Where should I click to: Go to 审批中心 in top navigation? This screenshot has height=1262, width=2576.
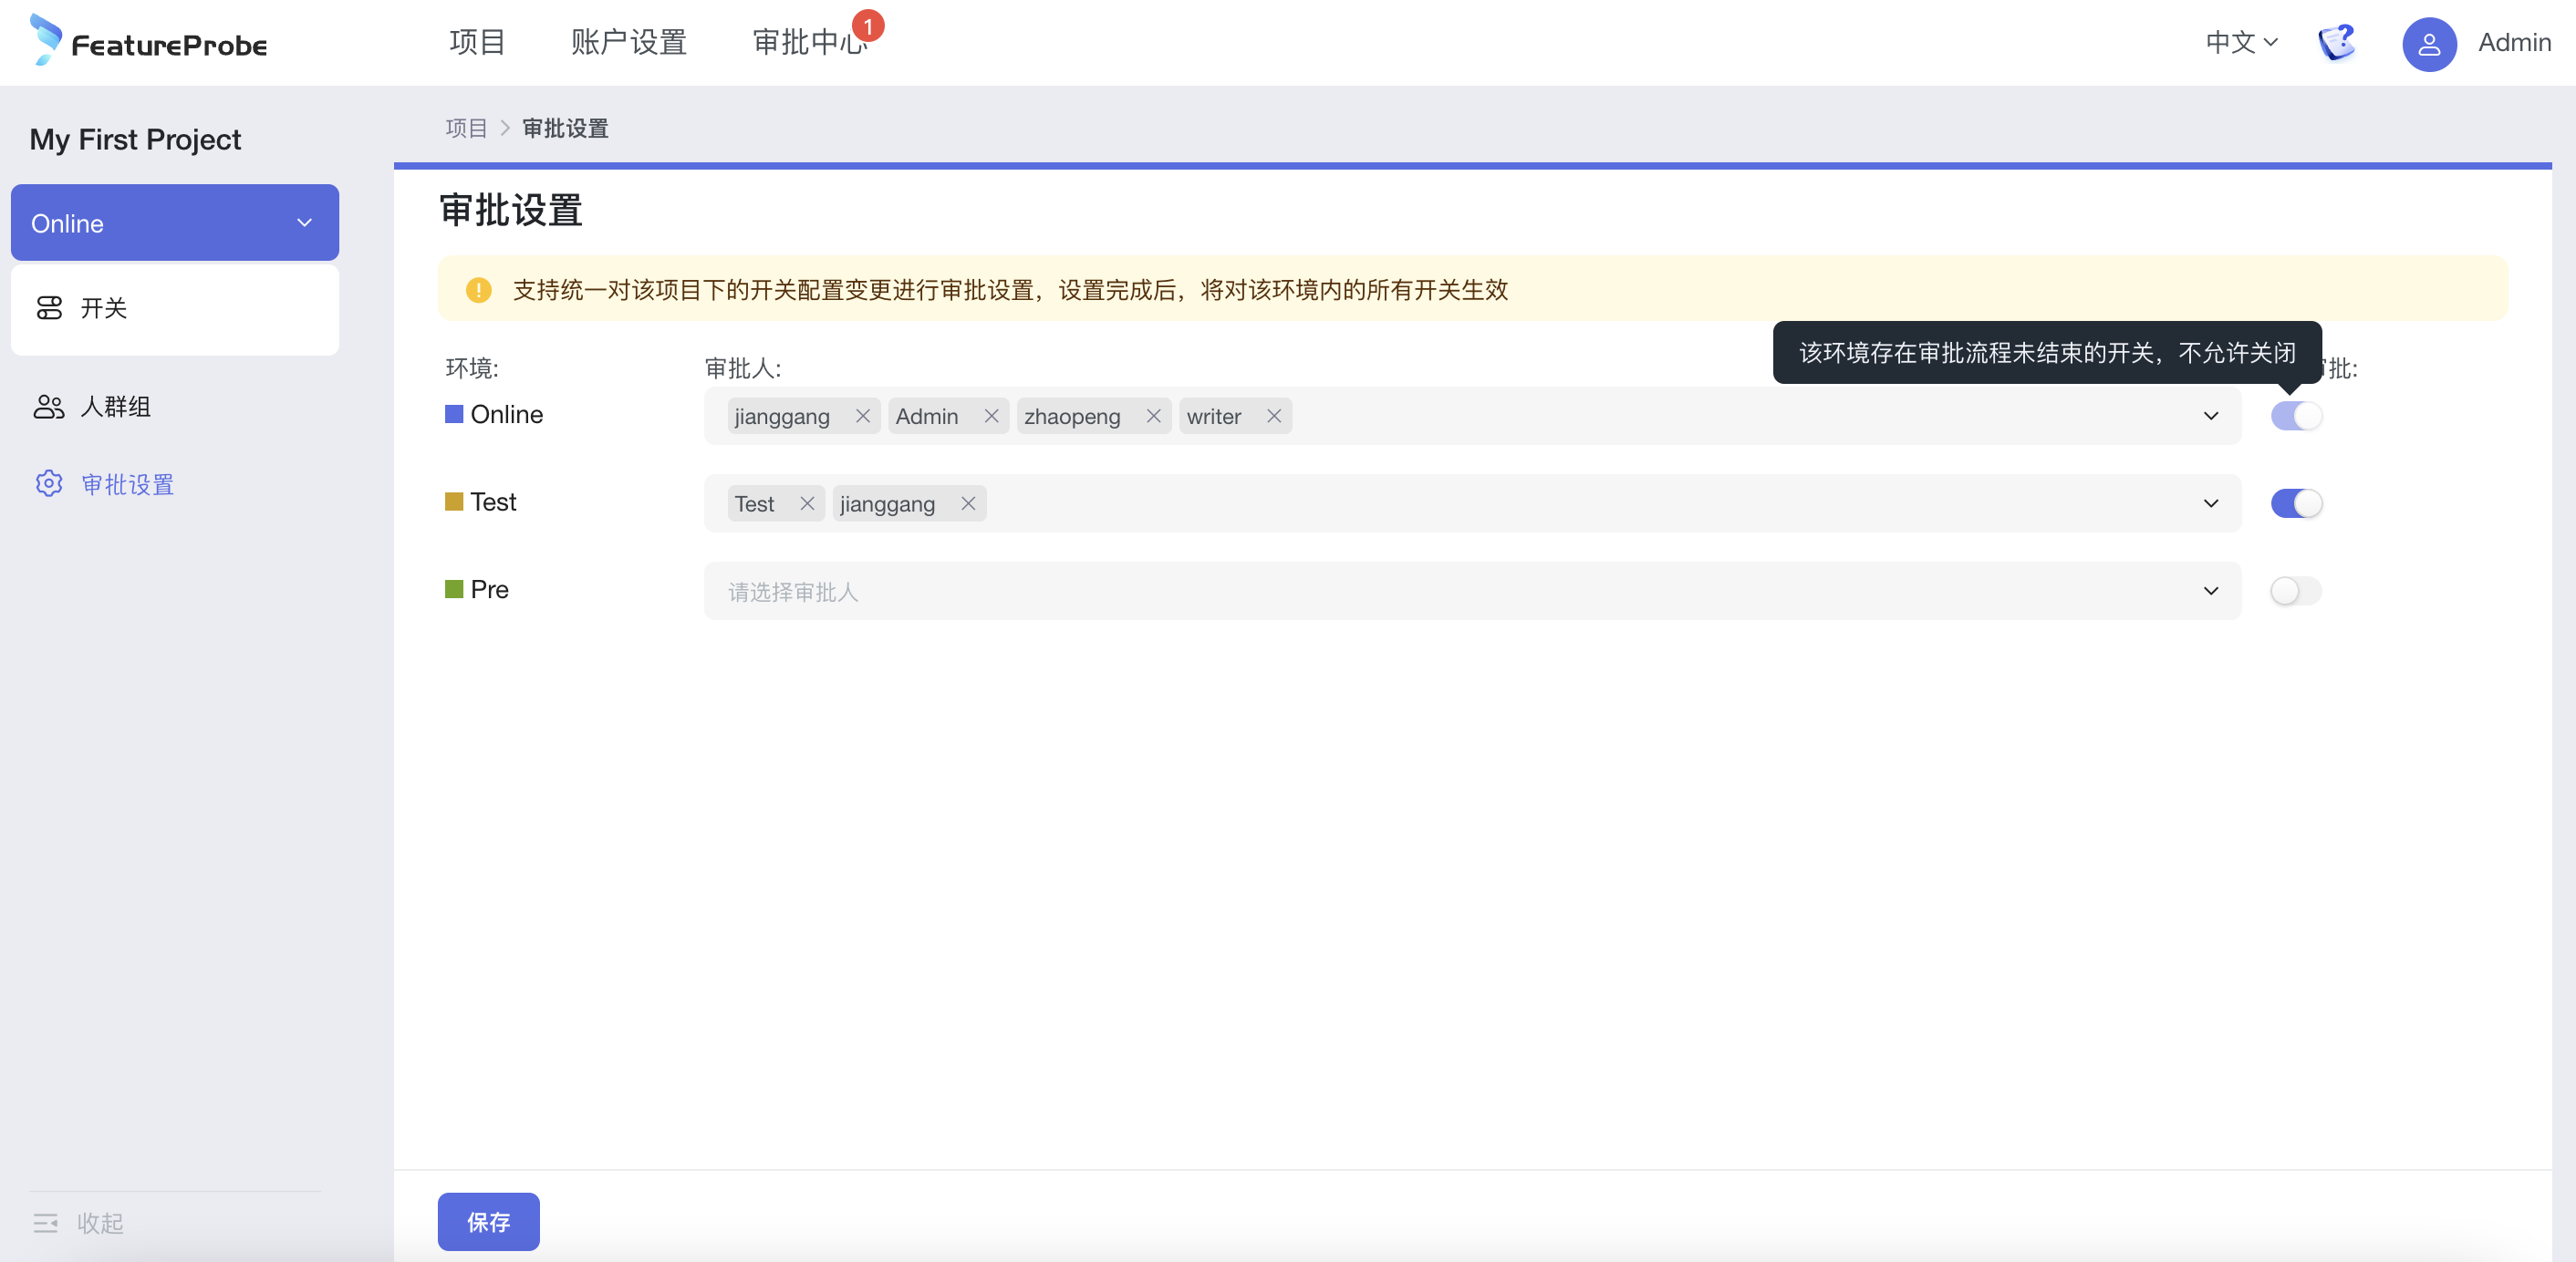click(808, 42)
